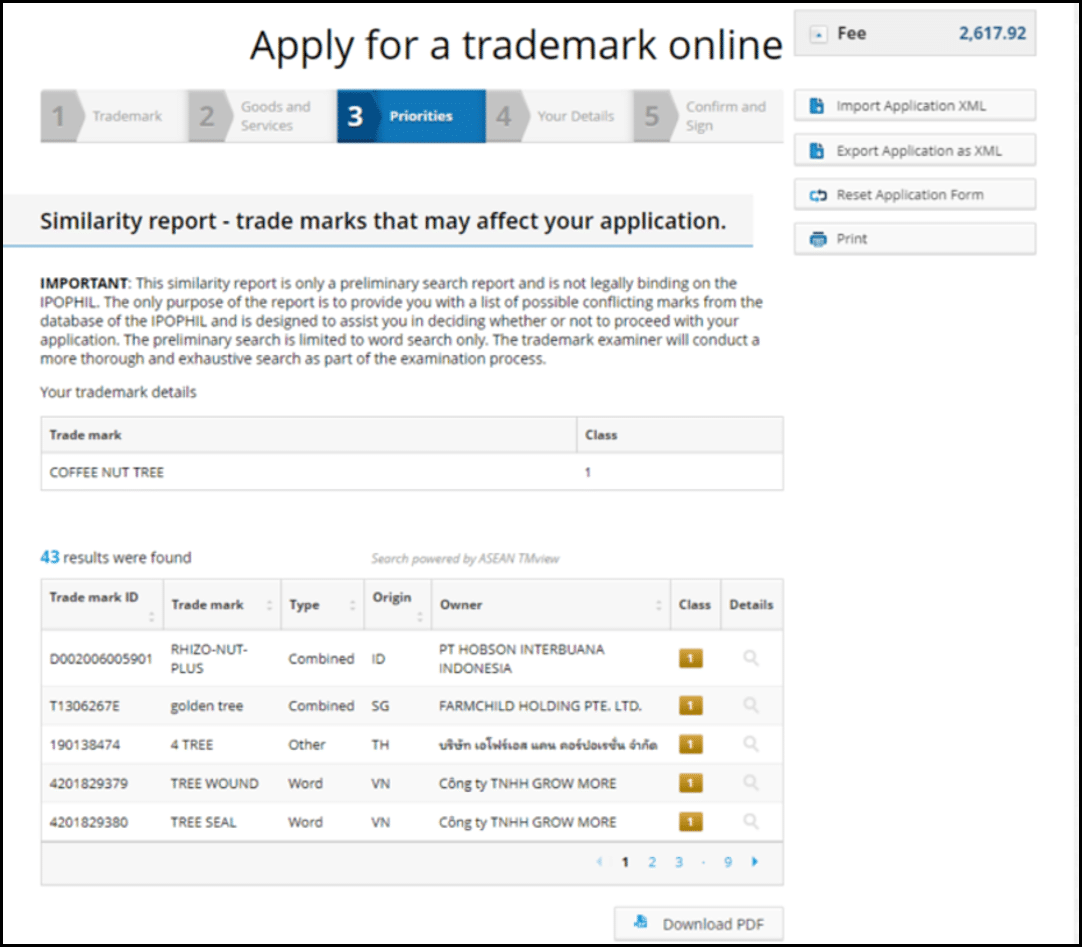Open step 5 Confirm and Sign
Viewport: 1082px width, 947px height.
(708, 116)
